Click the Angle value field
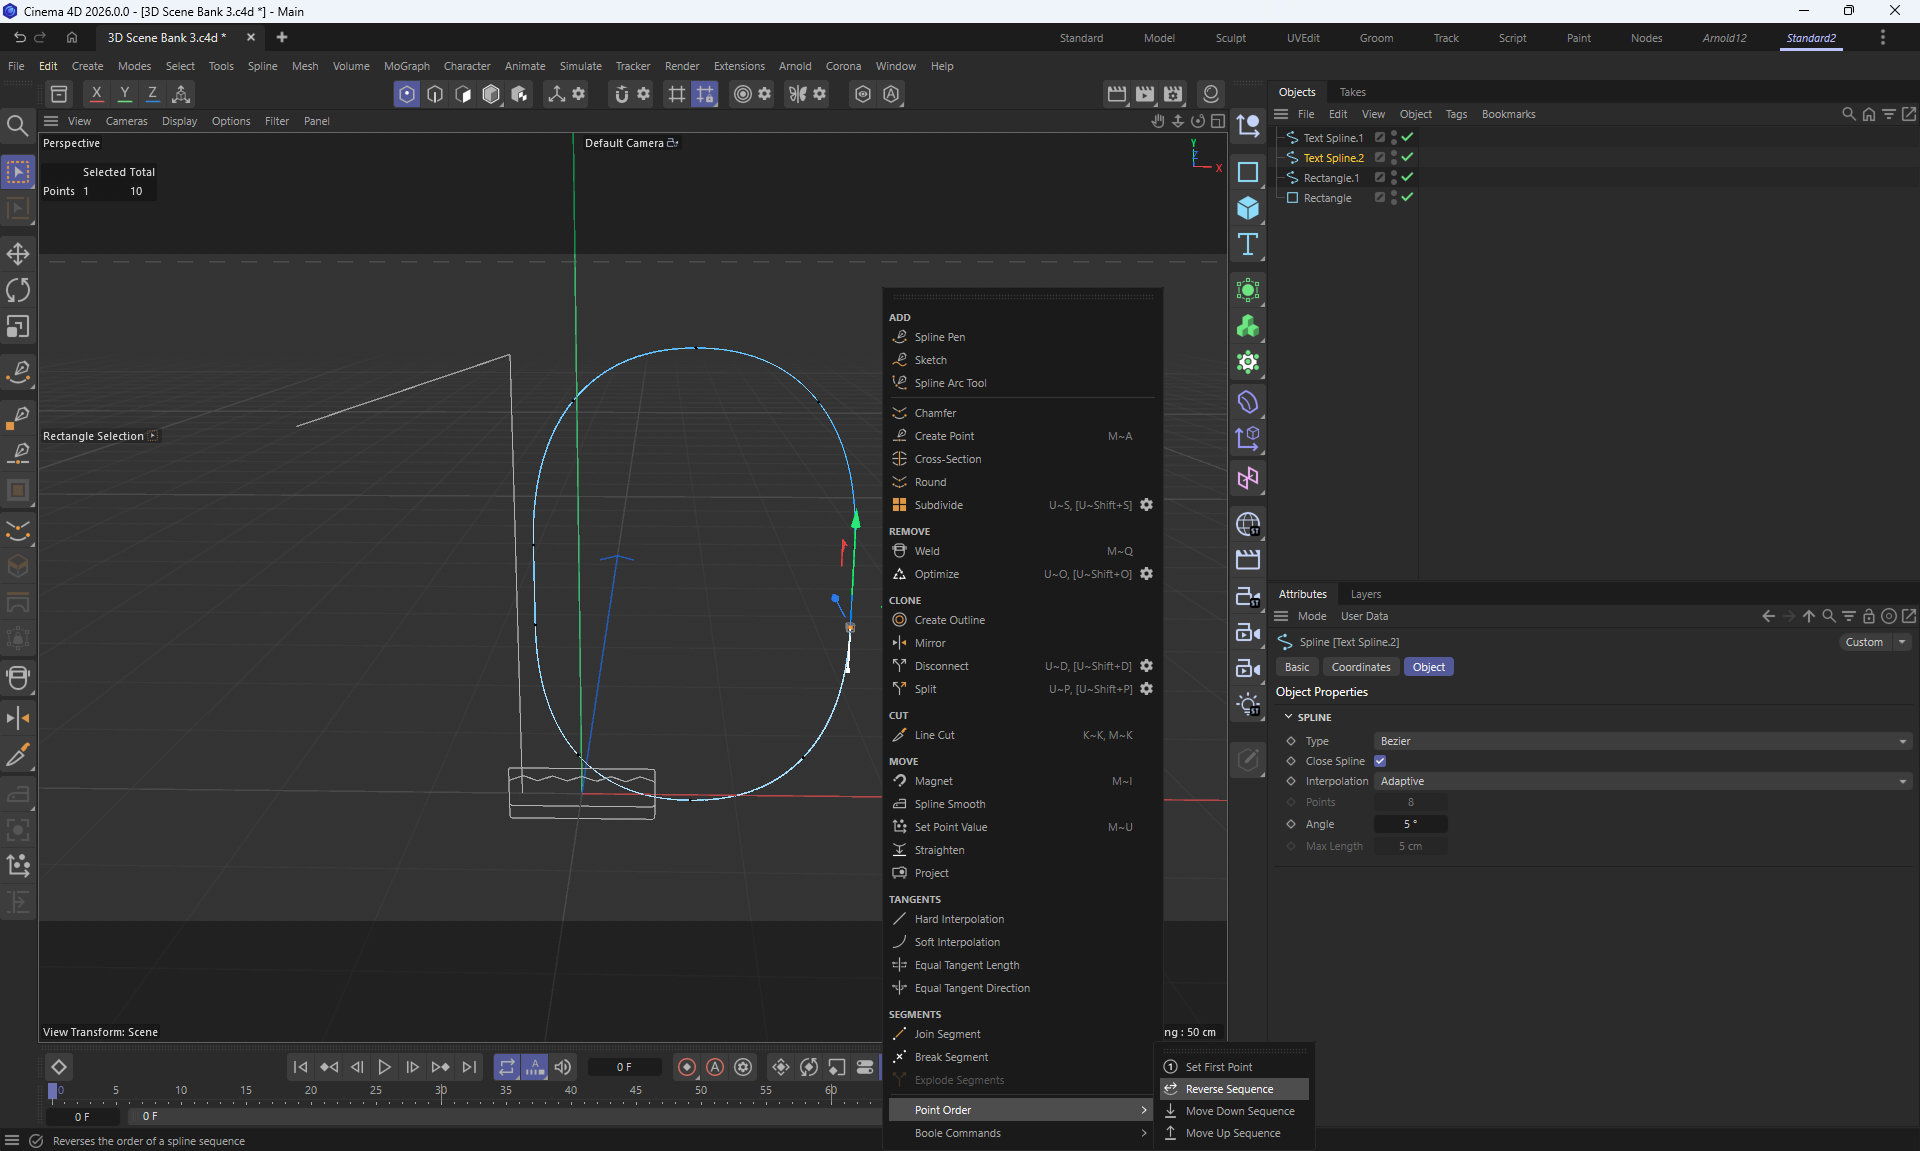Image resolution: width=1920 pixels, height=1151 pixels. 1410,824
